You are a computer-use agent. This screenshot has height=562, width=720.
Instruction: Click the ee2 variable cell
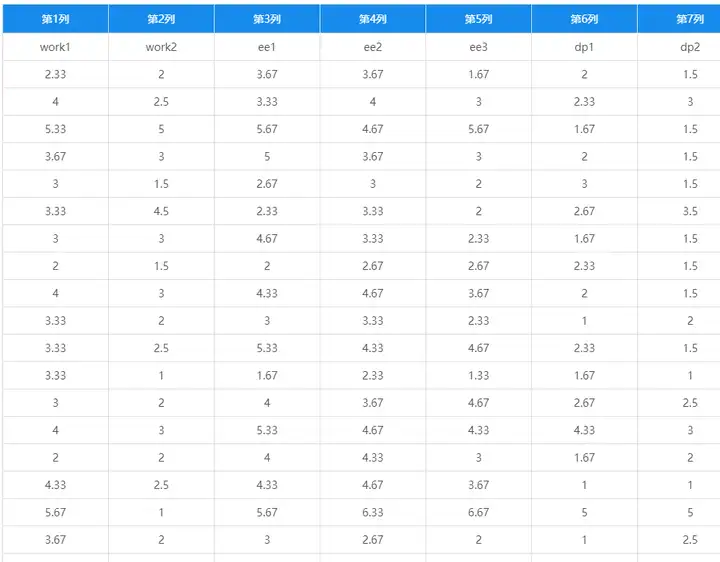pos(373,47)
